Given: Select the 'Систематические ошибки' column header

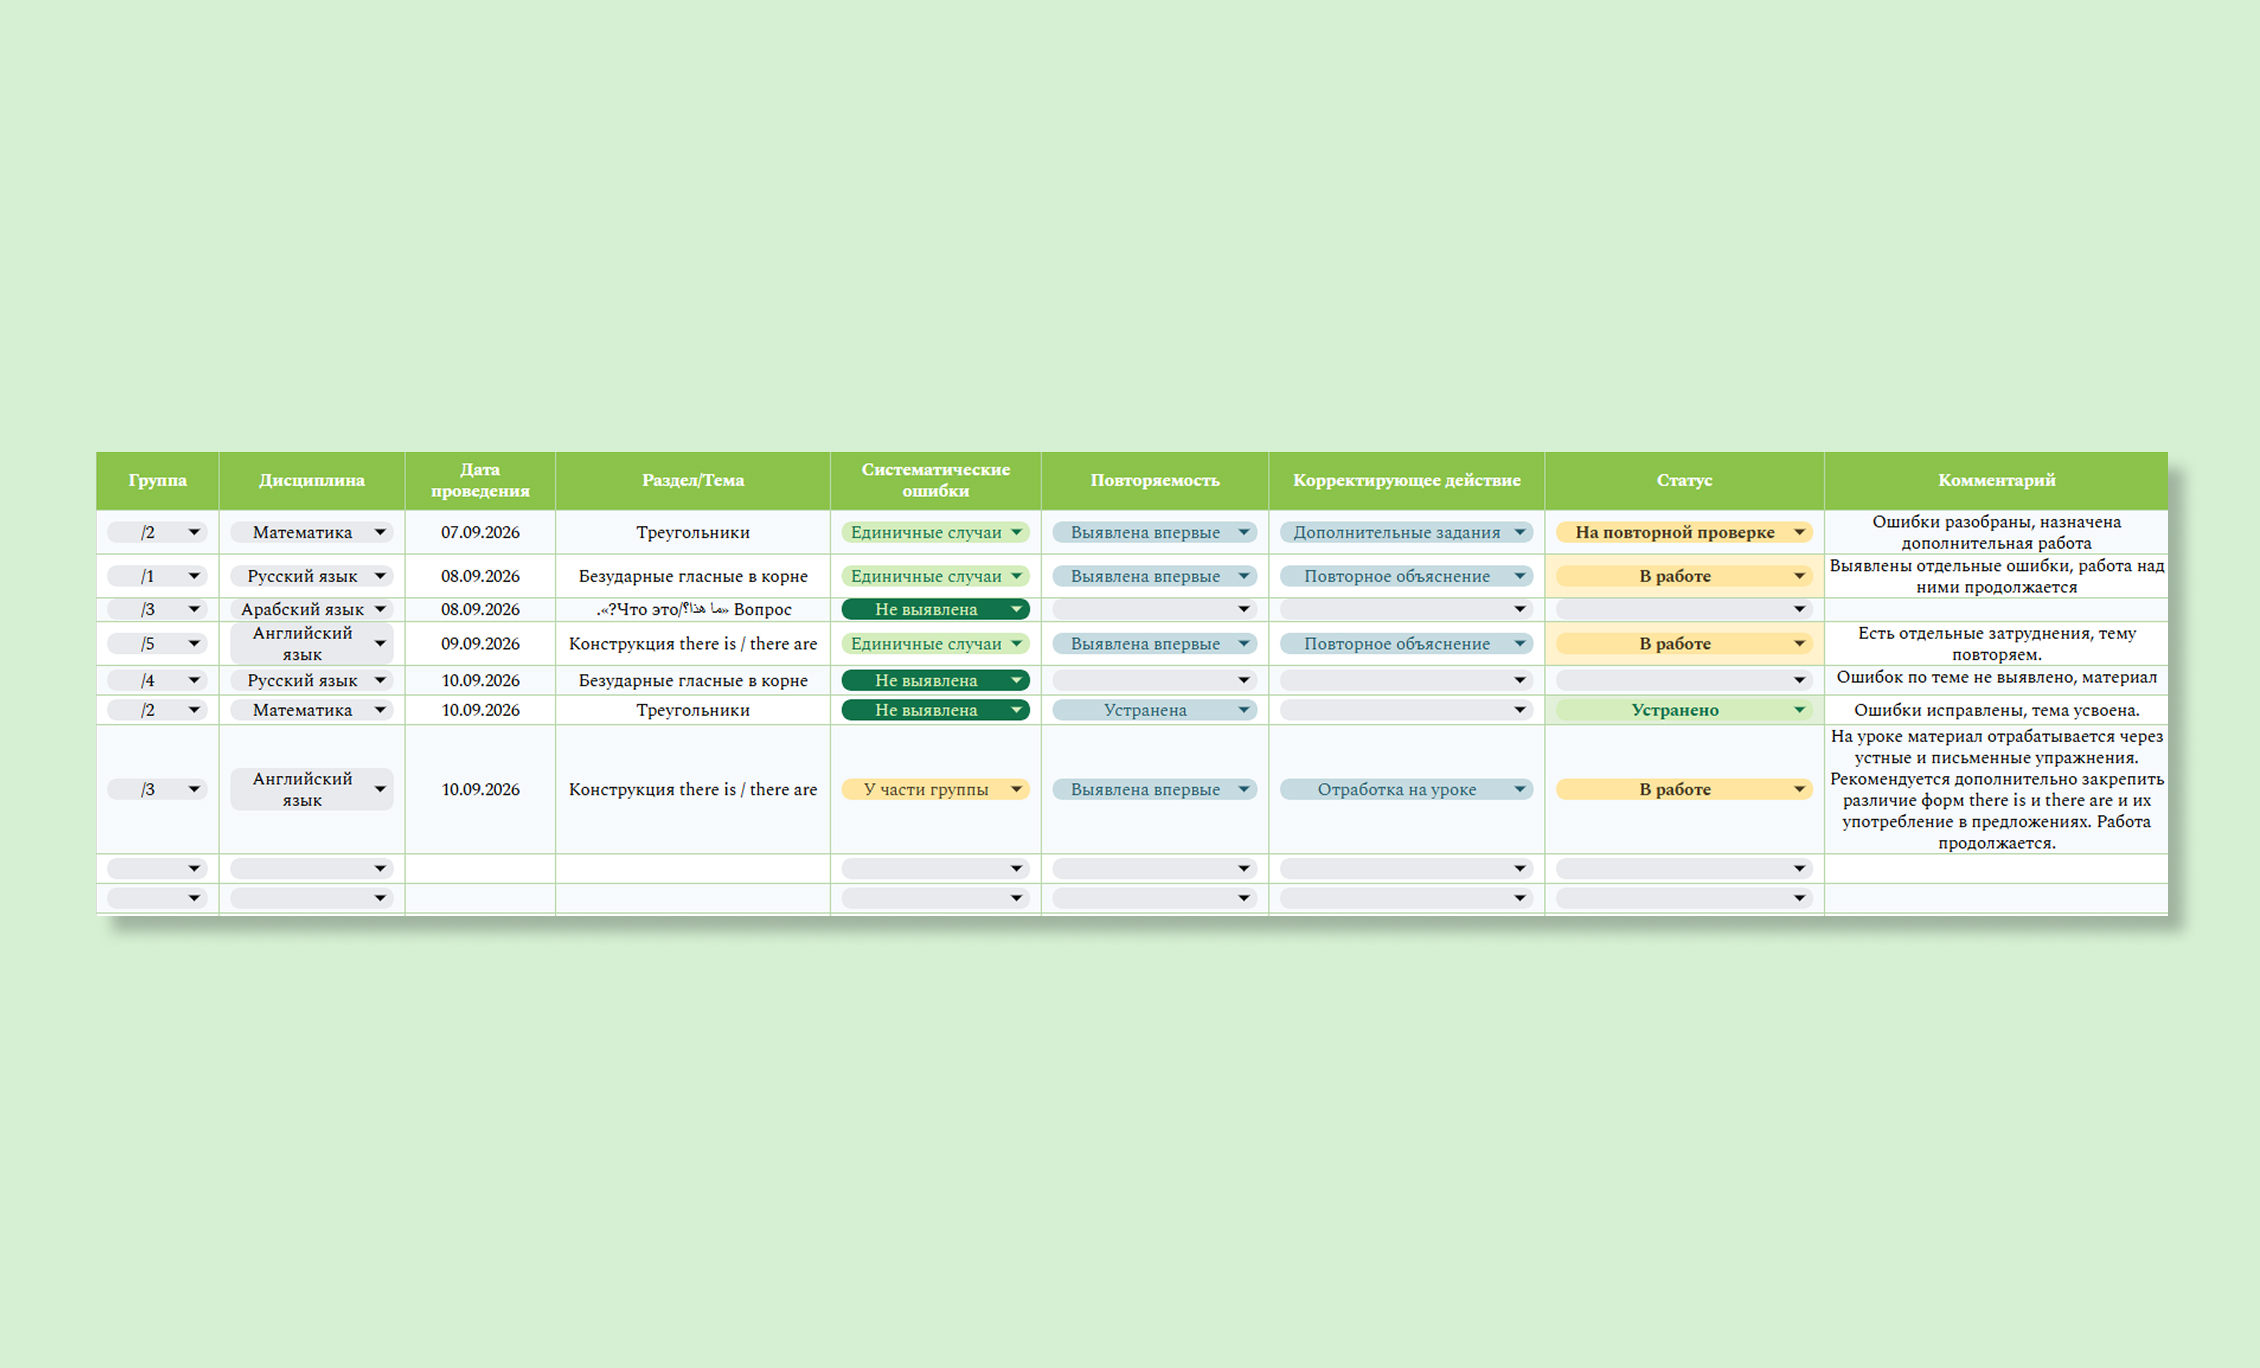Looking at the screenshot, I should (x=935, y=480).
